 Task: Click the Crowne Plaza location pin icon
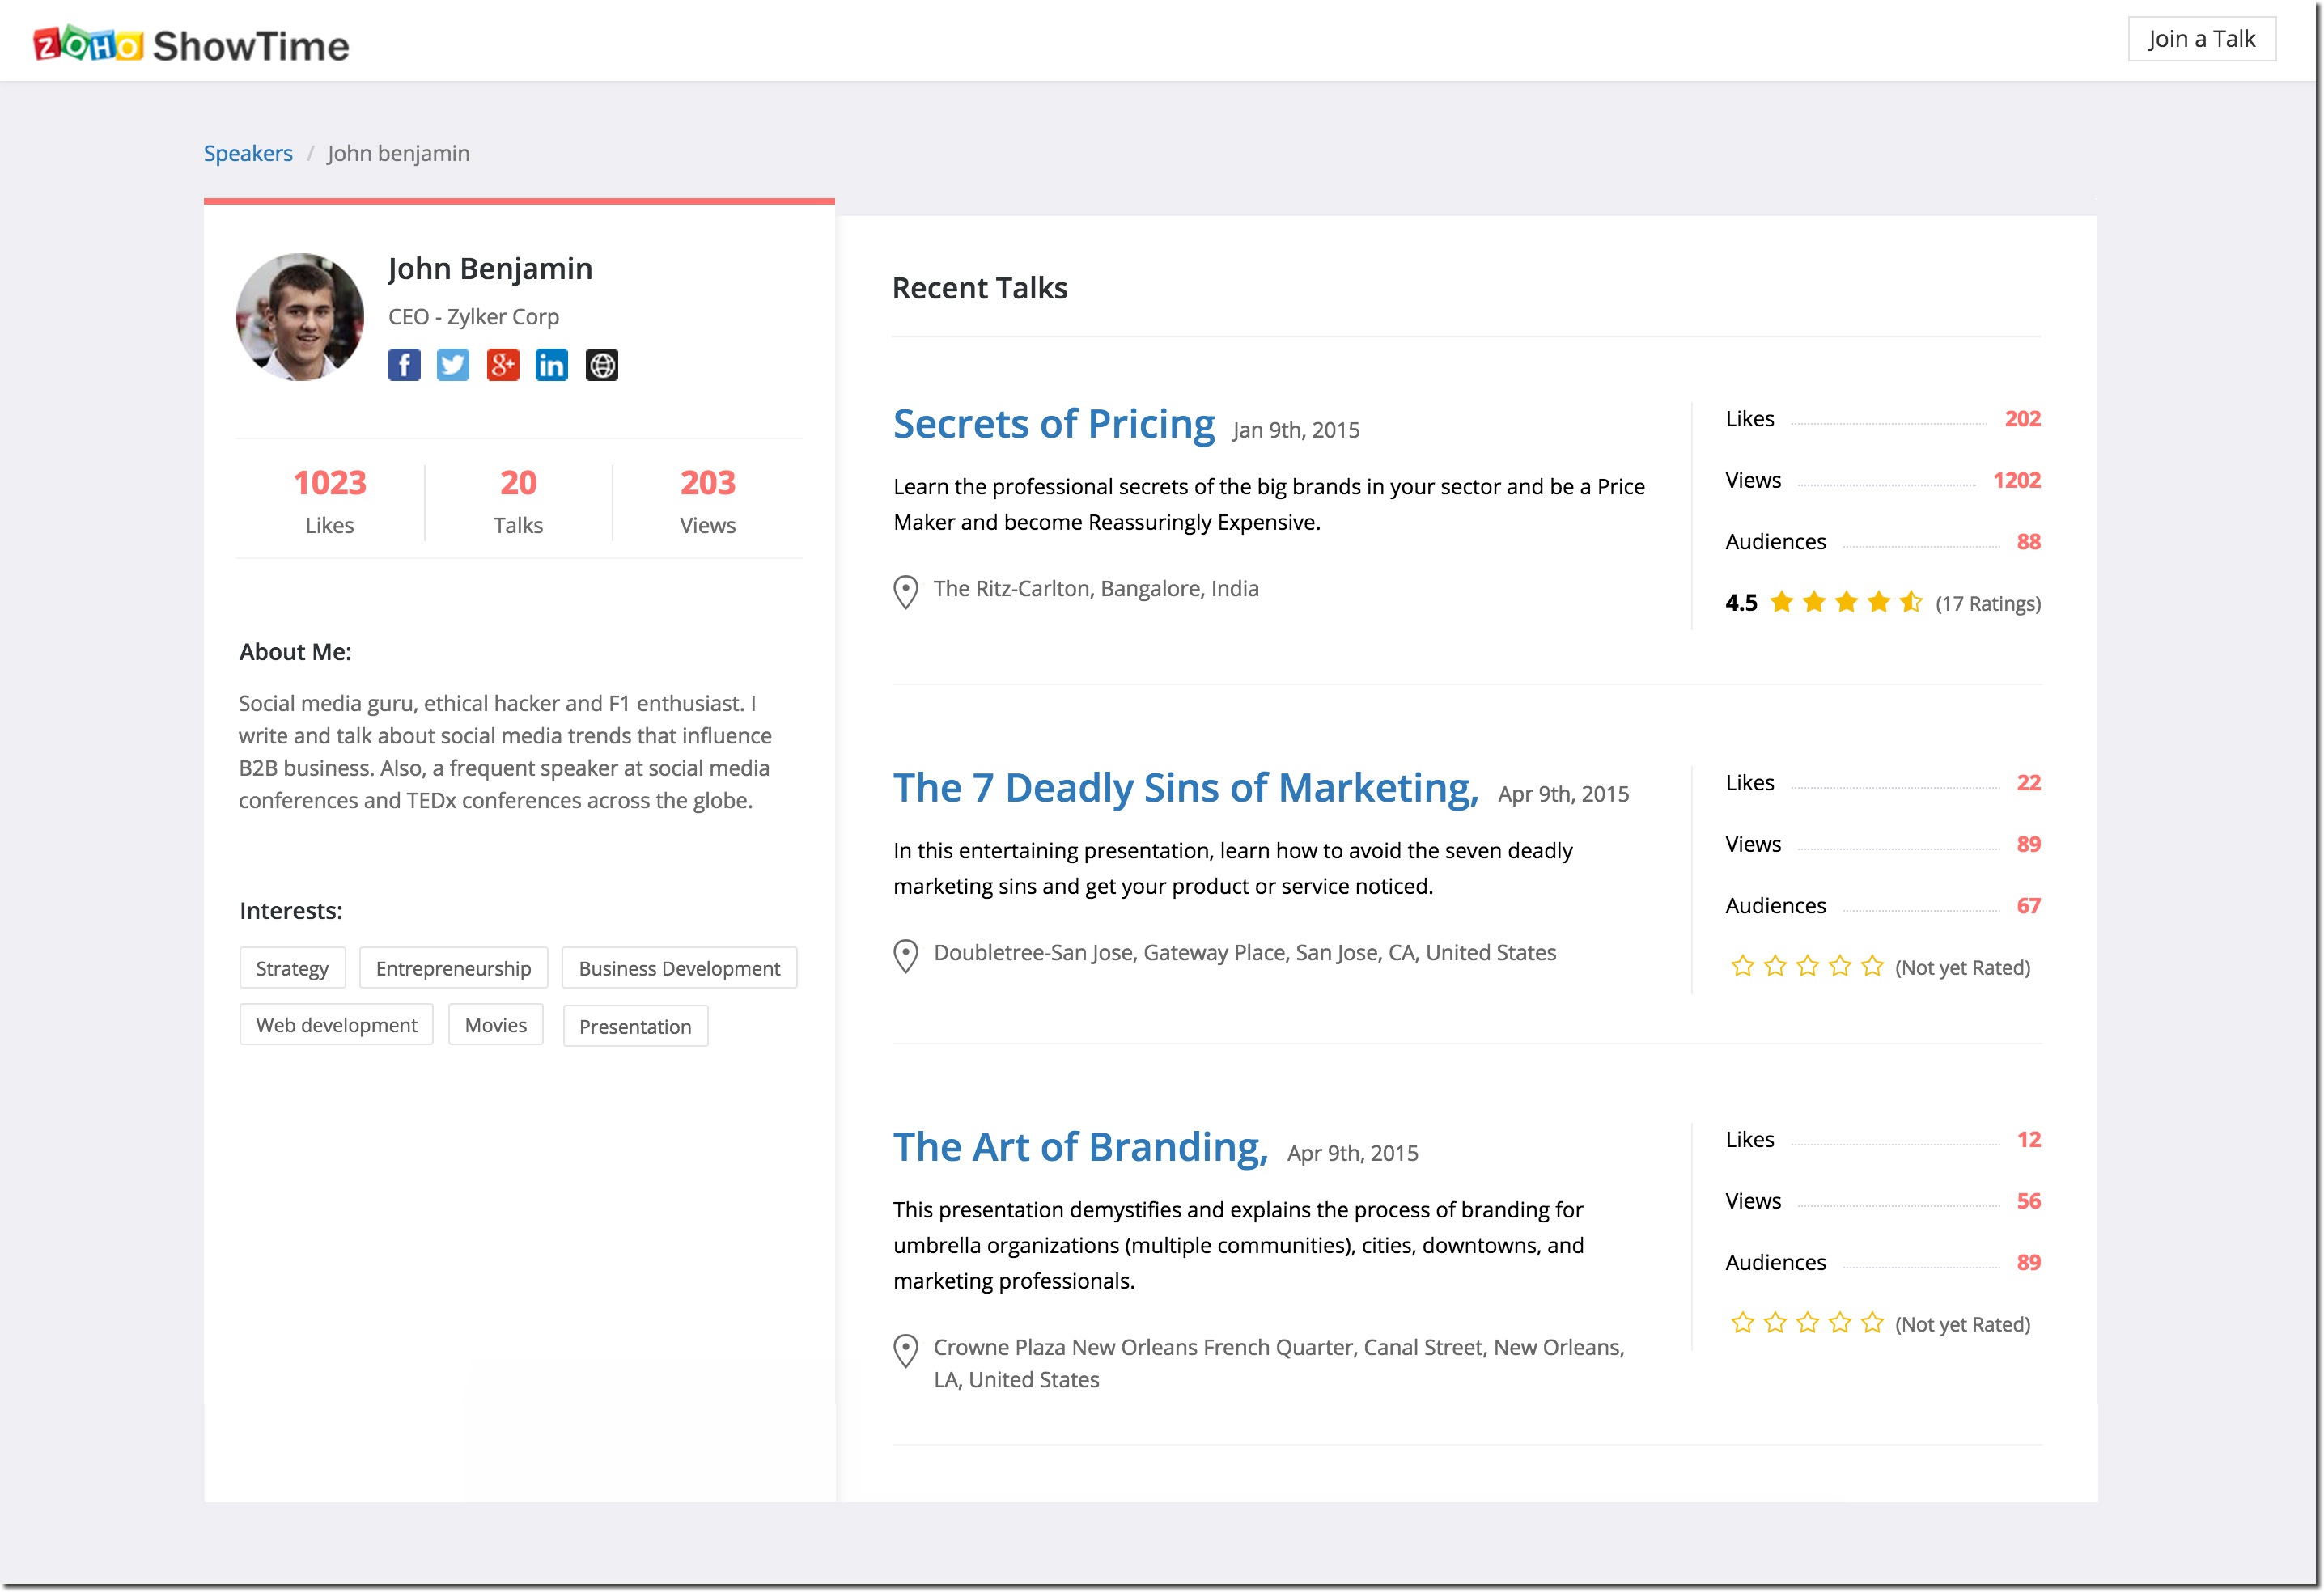coord(905,1350)
